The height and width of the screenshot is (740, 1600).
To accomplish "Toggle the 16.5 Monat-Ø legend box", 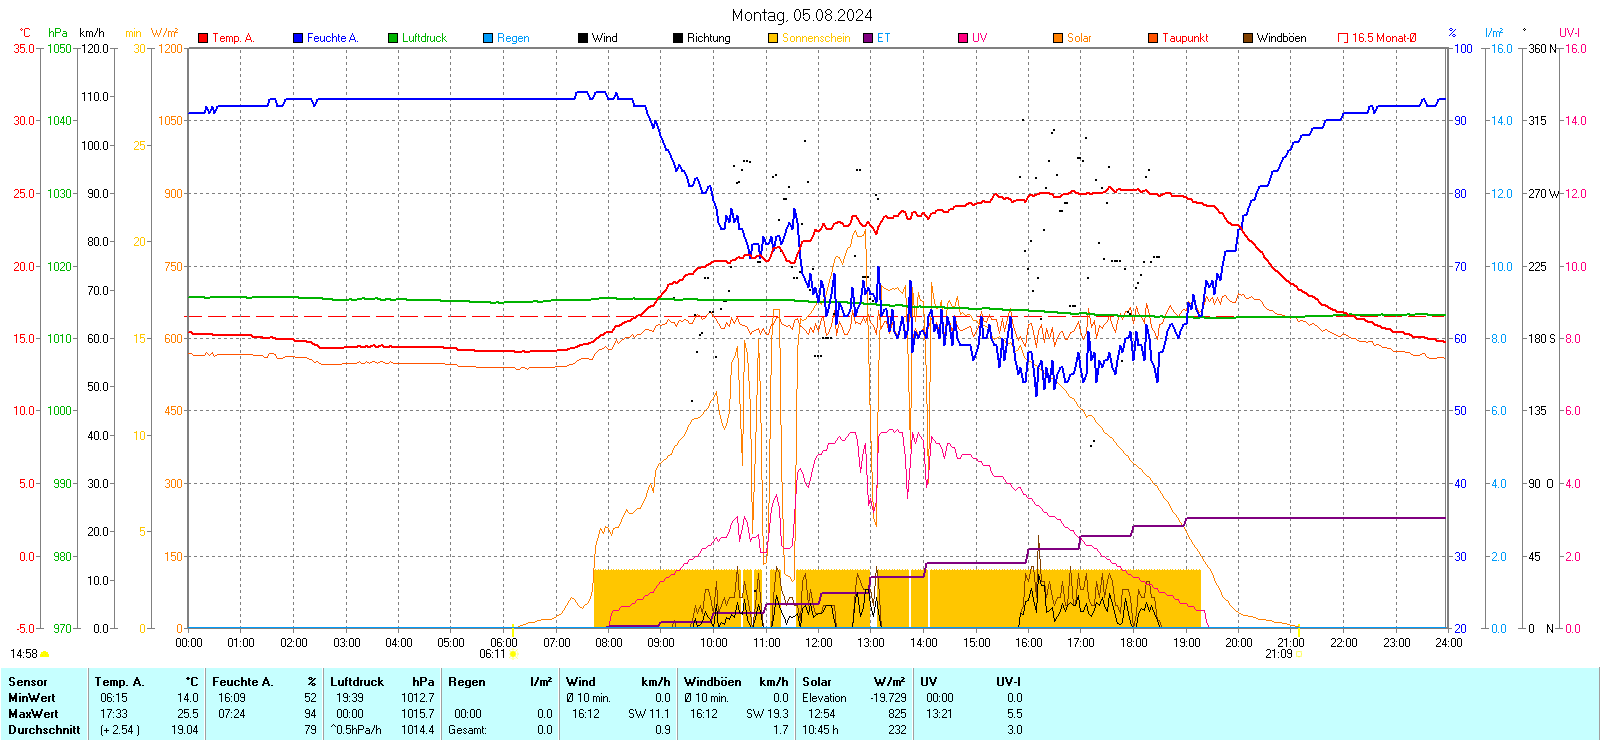I will [x=1343, y=38].
